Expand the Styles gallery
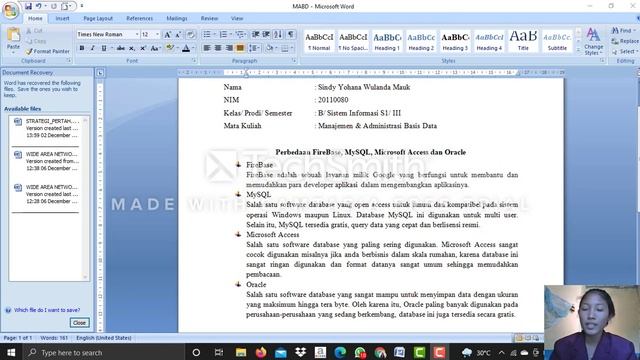 (x=578, y=50)
